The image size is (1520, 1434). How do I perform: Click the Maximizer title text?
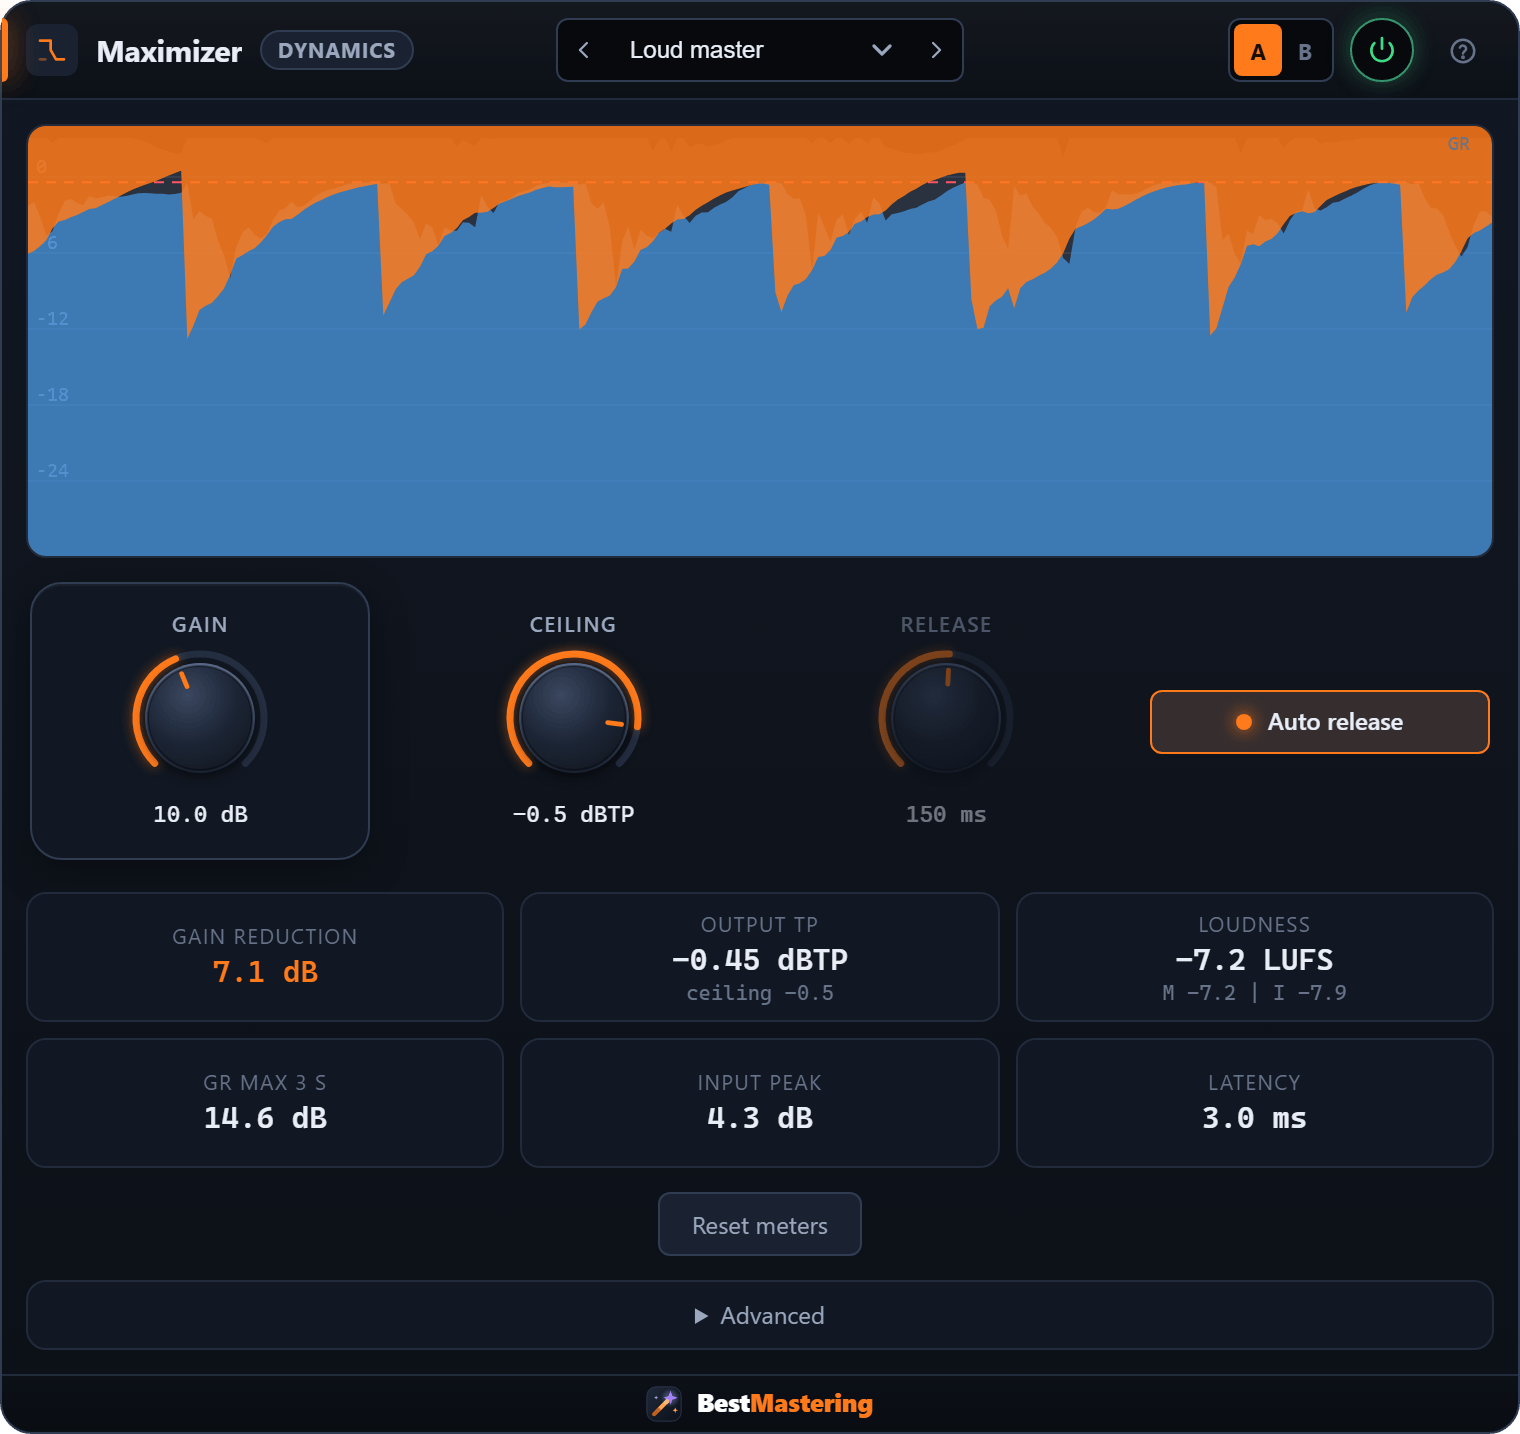(169, 51)
